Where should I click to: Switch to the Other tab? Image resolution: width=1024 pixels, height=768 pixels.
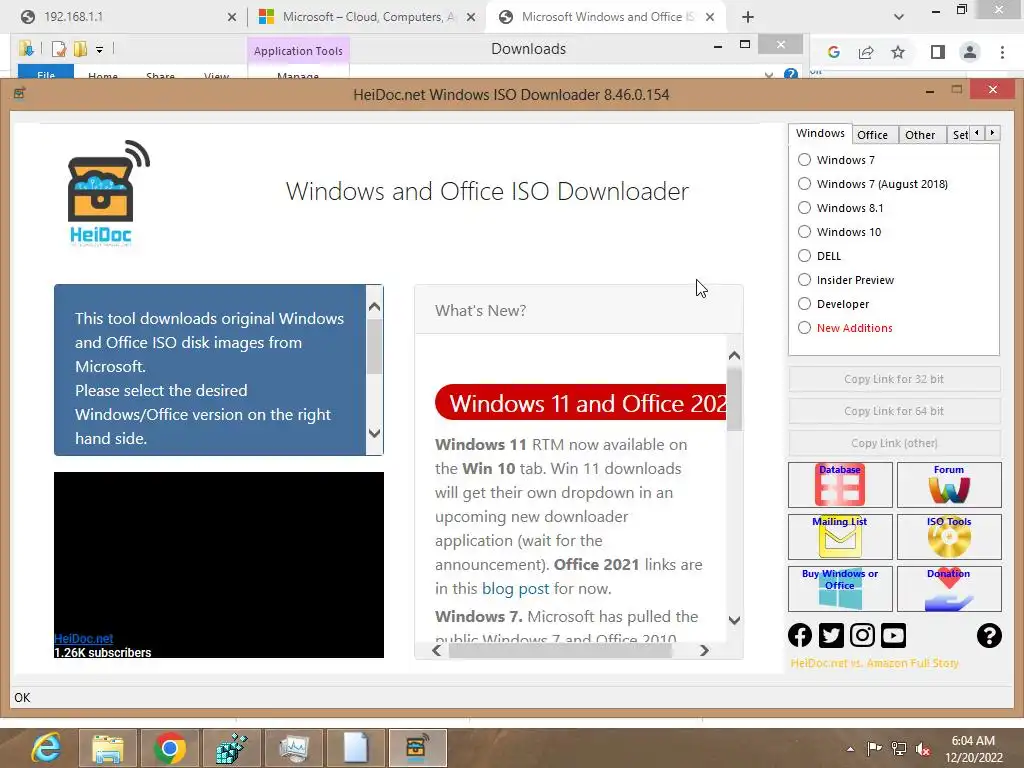[x=920, y=135]
